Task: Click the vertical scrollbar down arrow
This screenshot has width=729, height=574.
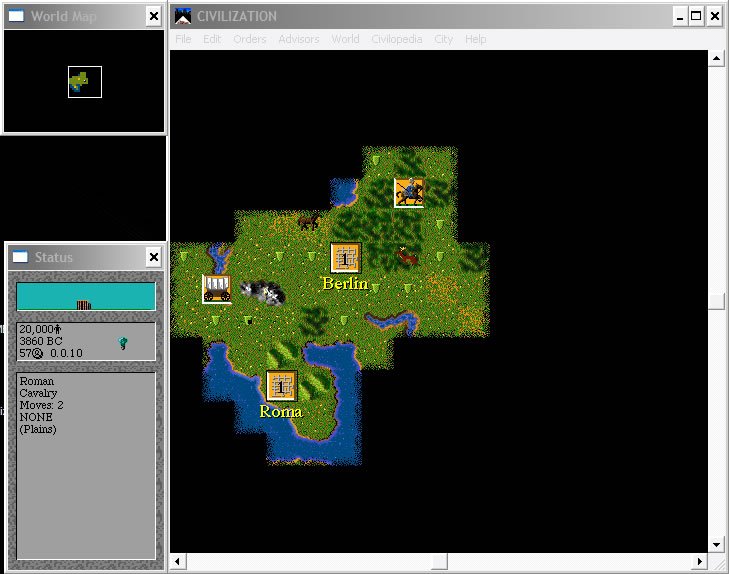Action: pos(716,545)
